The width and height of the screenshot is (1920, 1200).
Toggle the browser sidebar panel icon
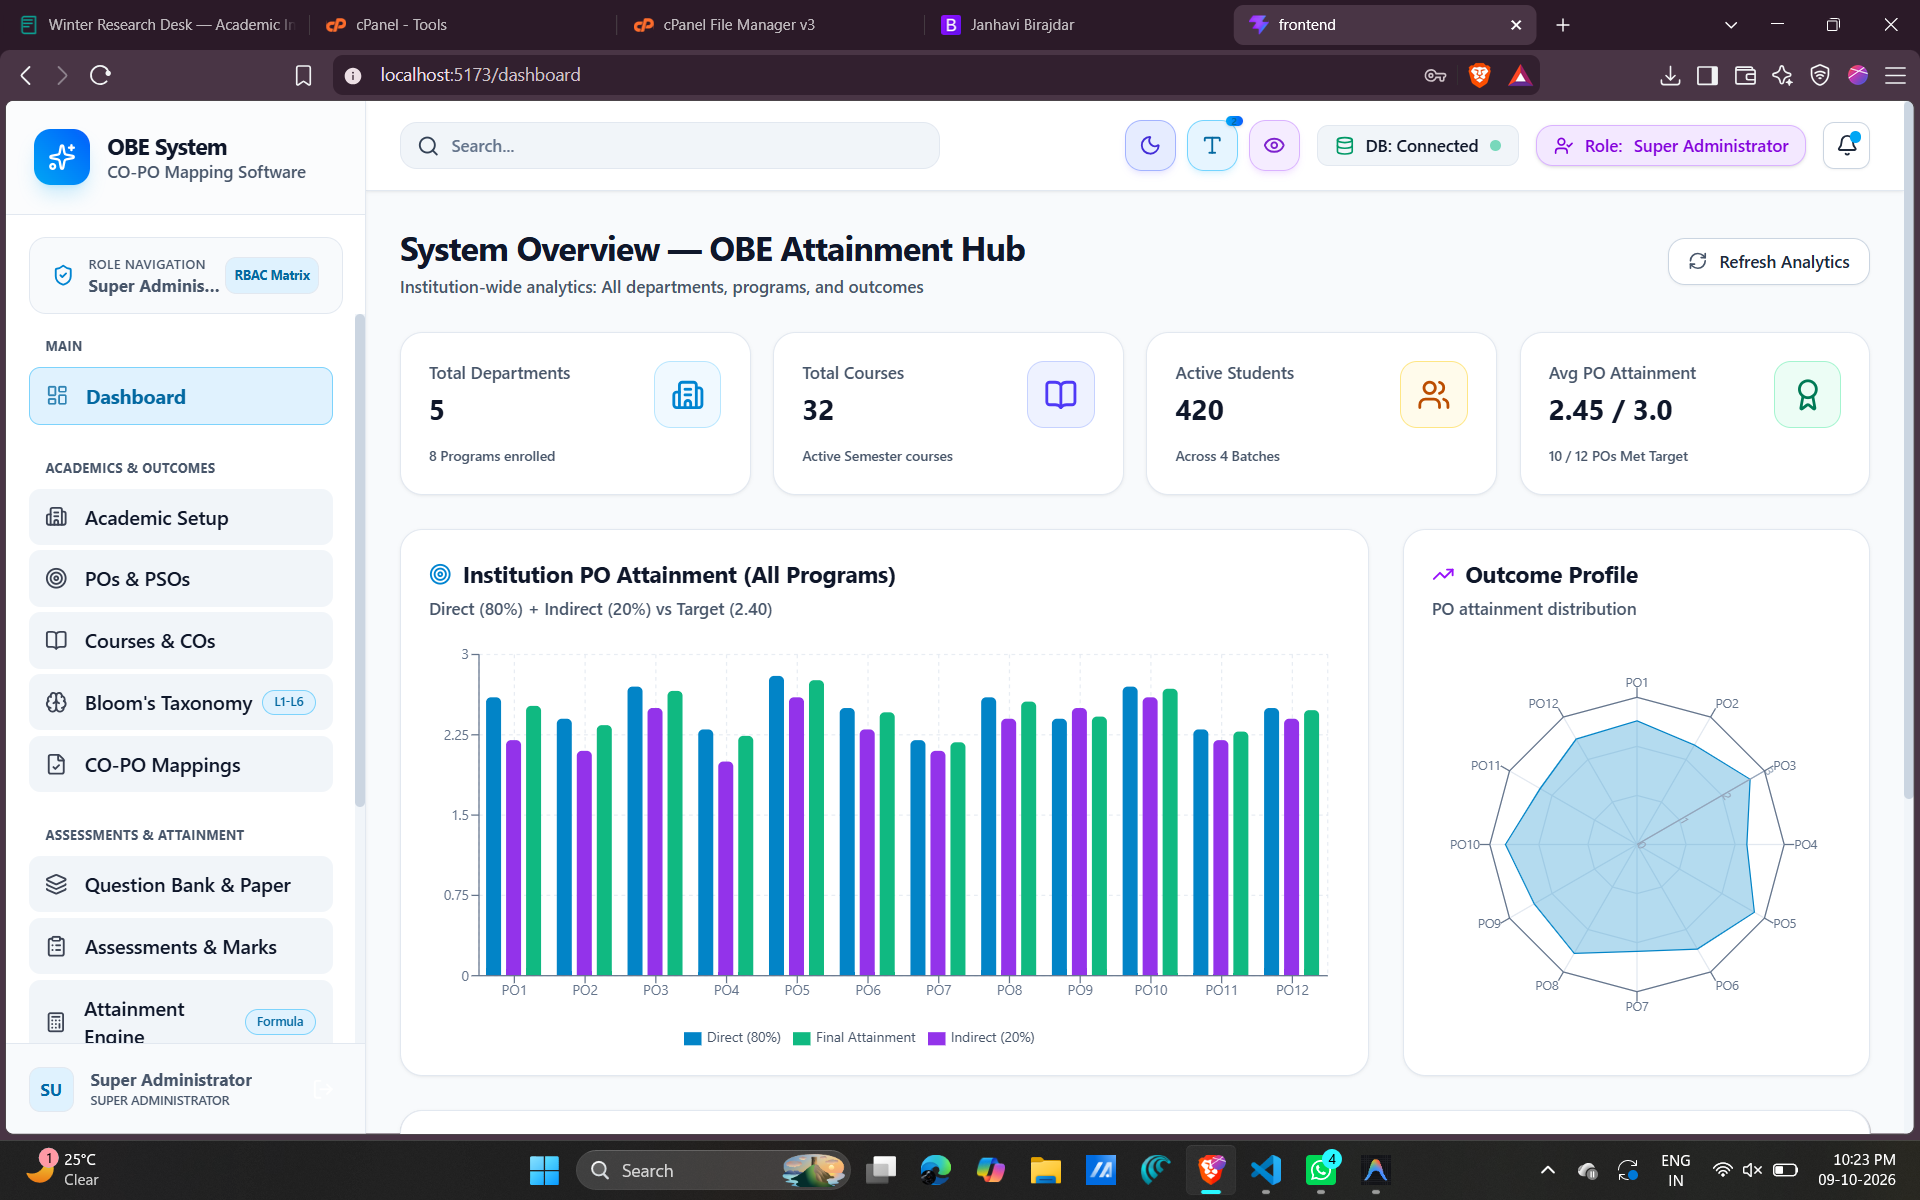1708,75
